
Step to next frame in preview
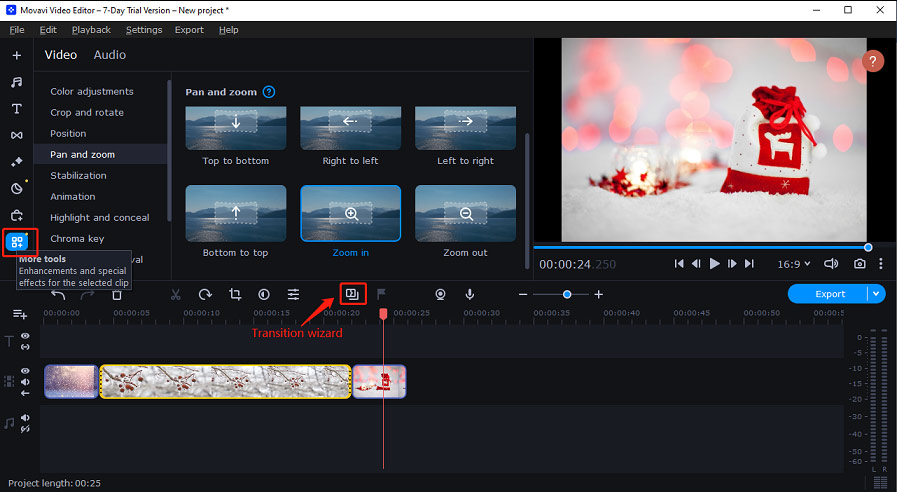(x=732, y=264)
